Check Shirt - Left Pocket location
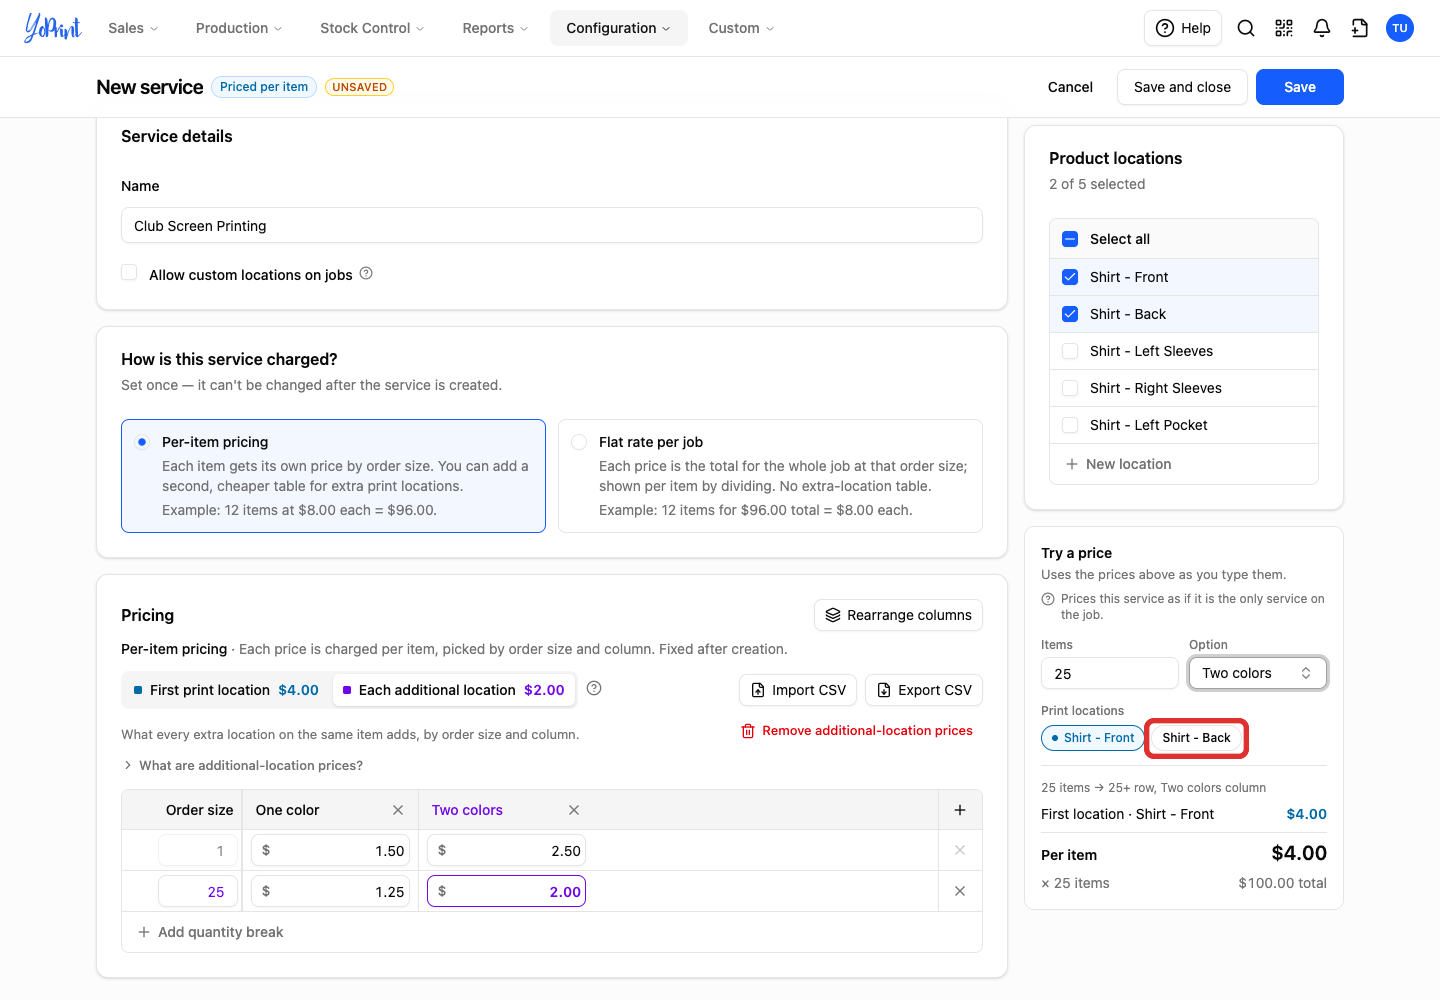1440x1000 pixels. 1070,425
